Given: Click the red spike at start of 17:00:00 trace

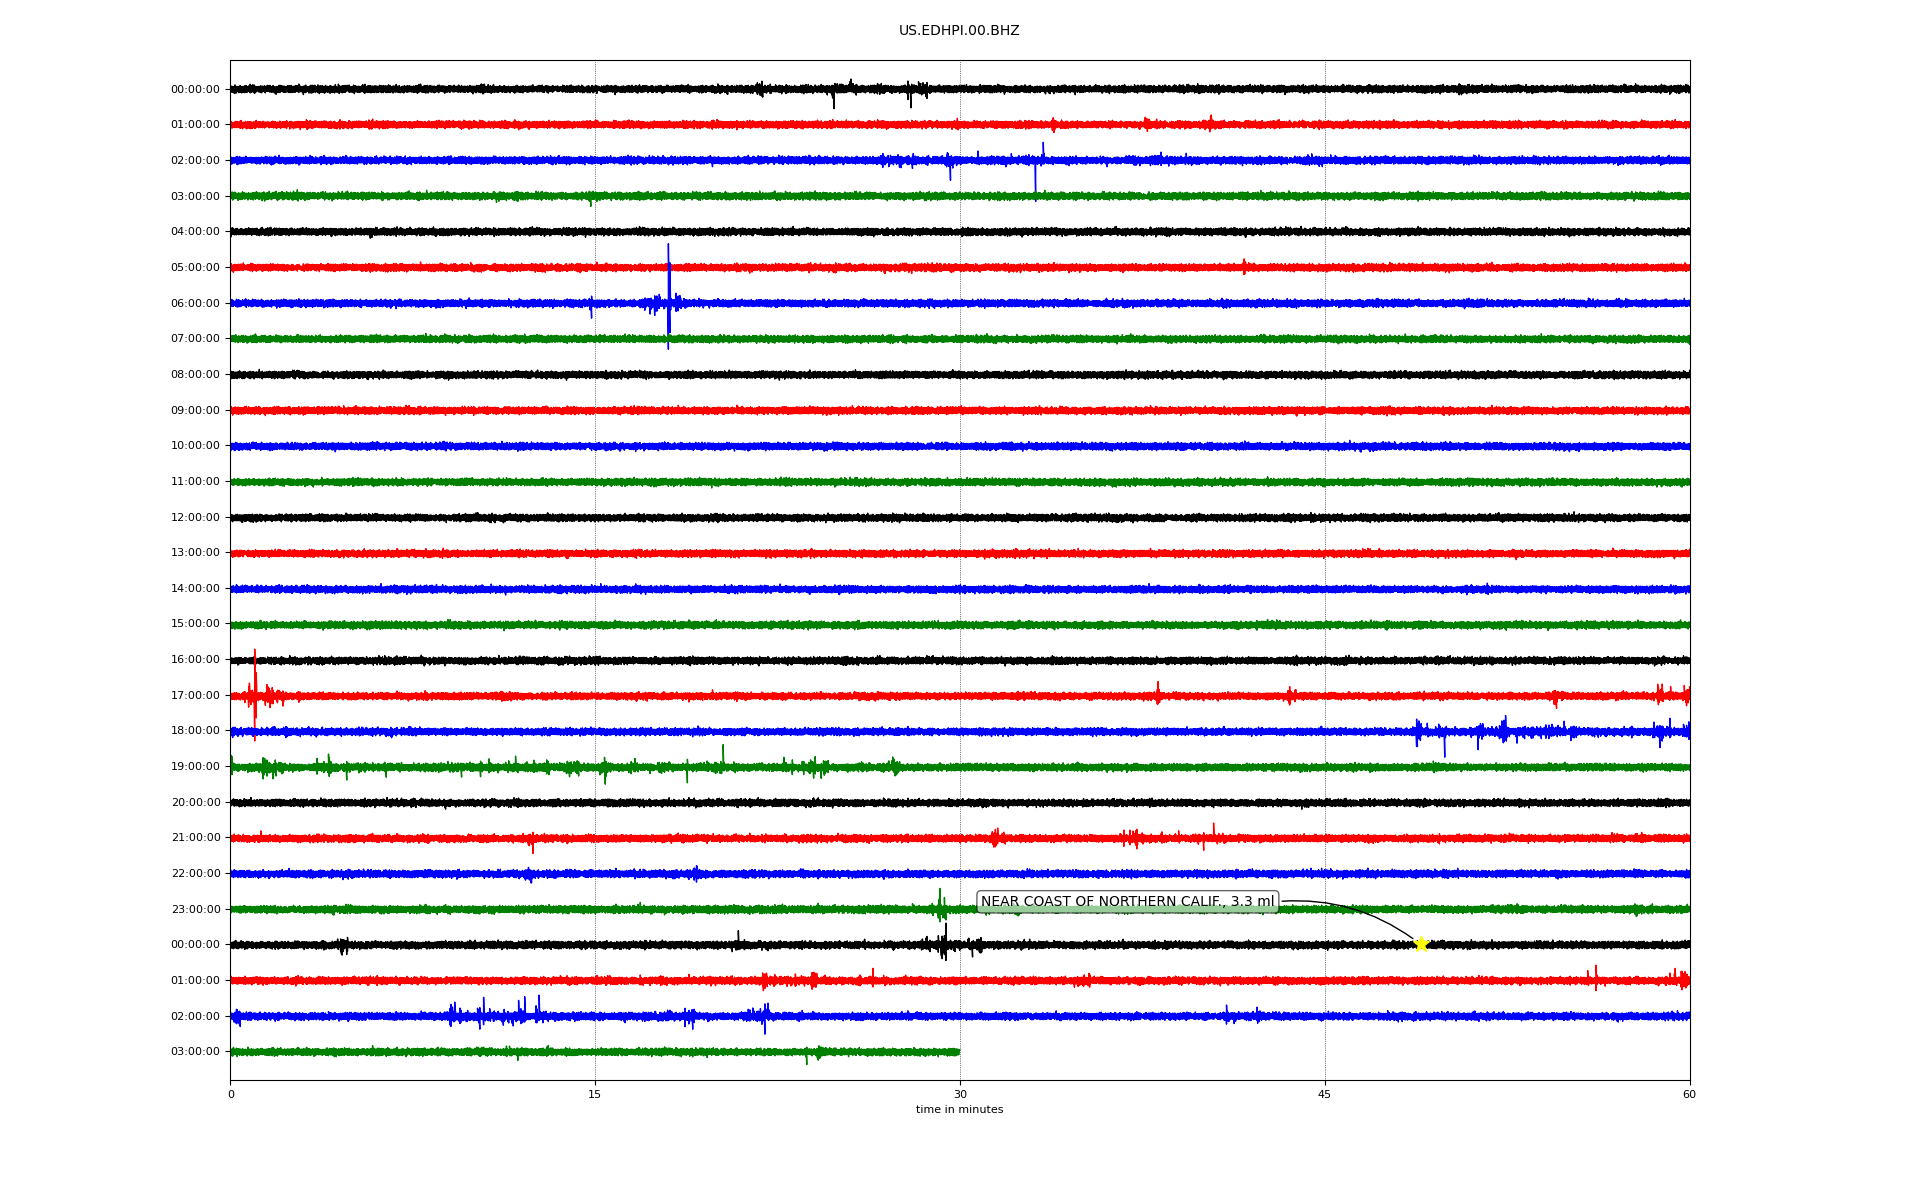Looking at the screenshot, I should (x=255, y=690).
